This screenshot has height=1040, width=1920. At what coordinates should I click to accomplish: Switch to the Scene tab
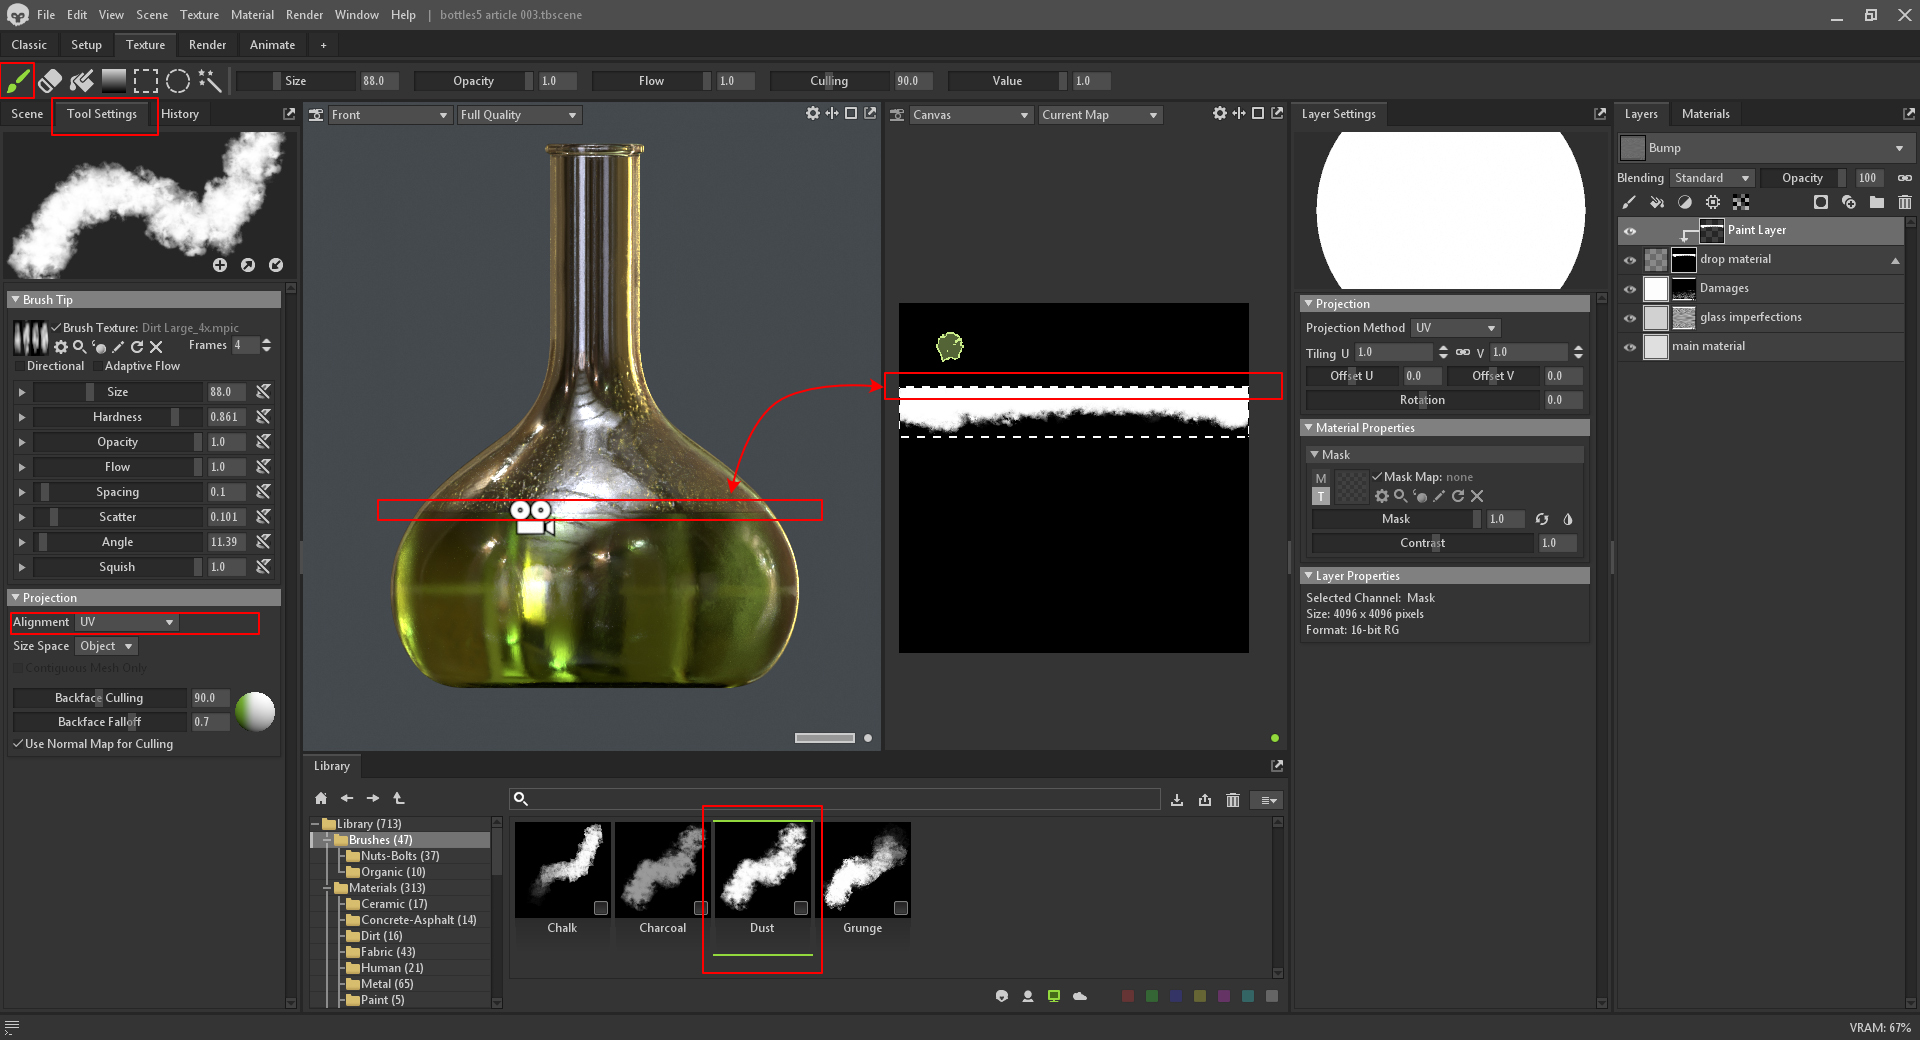[27, 114]
